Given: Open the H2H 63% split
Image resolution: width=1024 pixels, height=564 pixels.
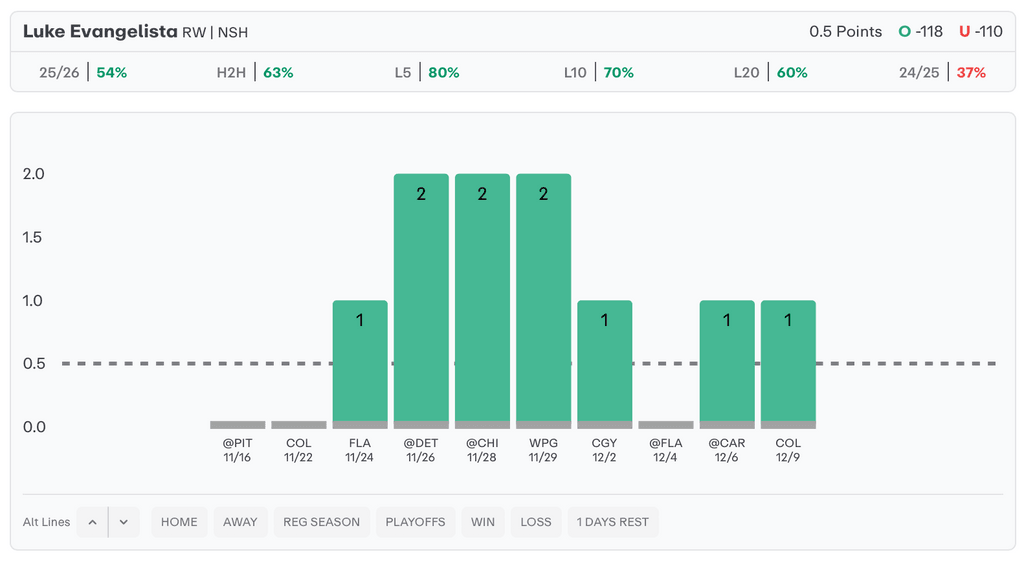Looking at the screenshot, I should pos(255,73).
